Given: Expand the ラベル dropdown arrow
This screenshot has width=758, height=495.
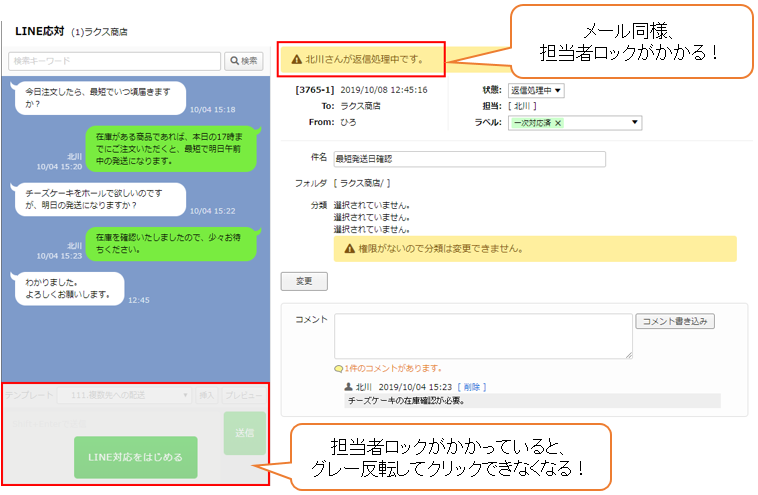Looking at the screenshot, I should (635, 122).
